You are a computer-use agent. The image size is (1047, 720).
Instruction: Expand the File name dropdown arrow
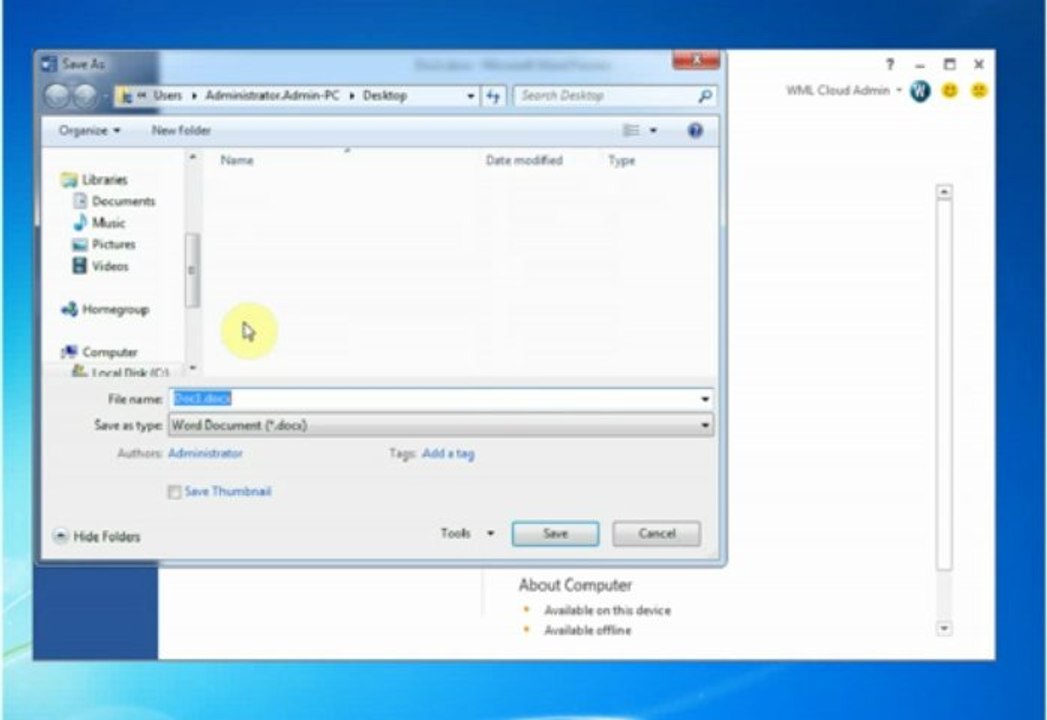click(x=705, y=399)
